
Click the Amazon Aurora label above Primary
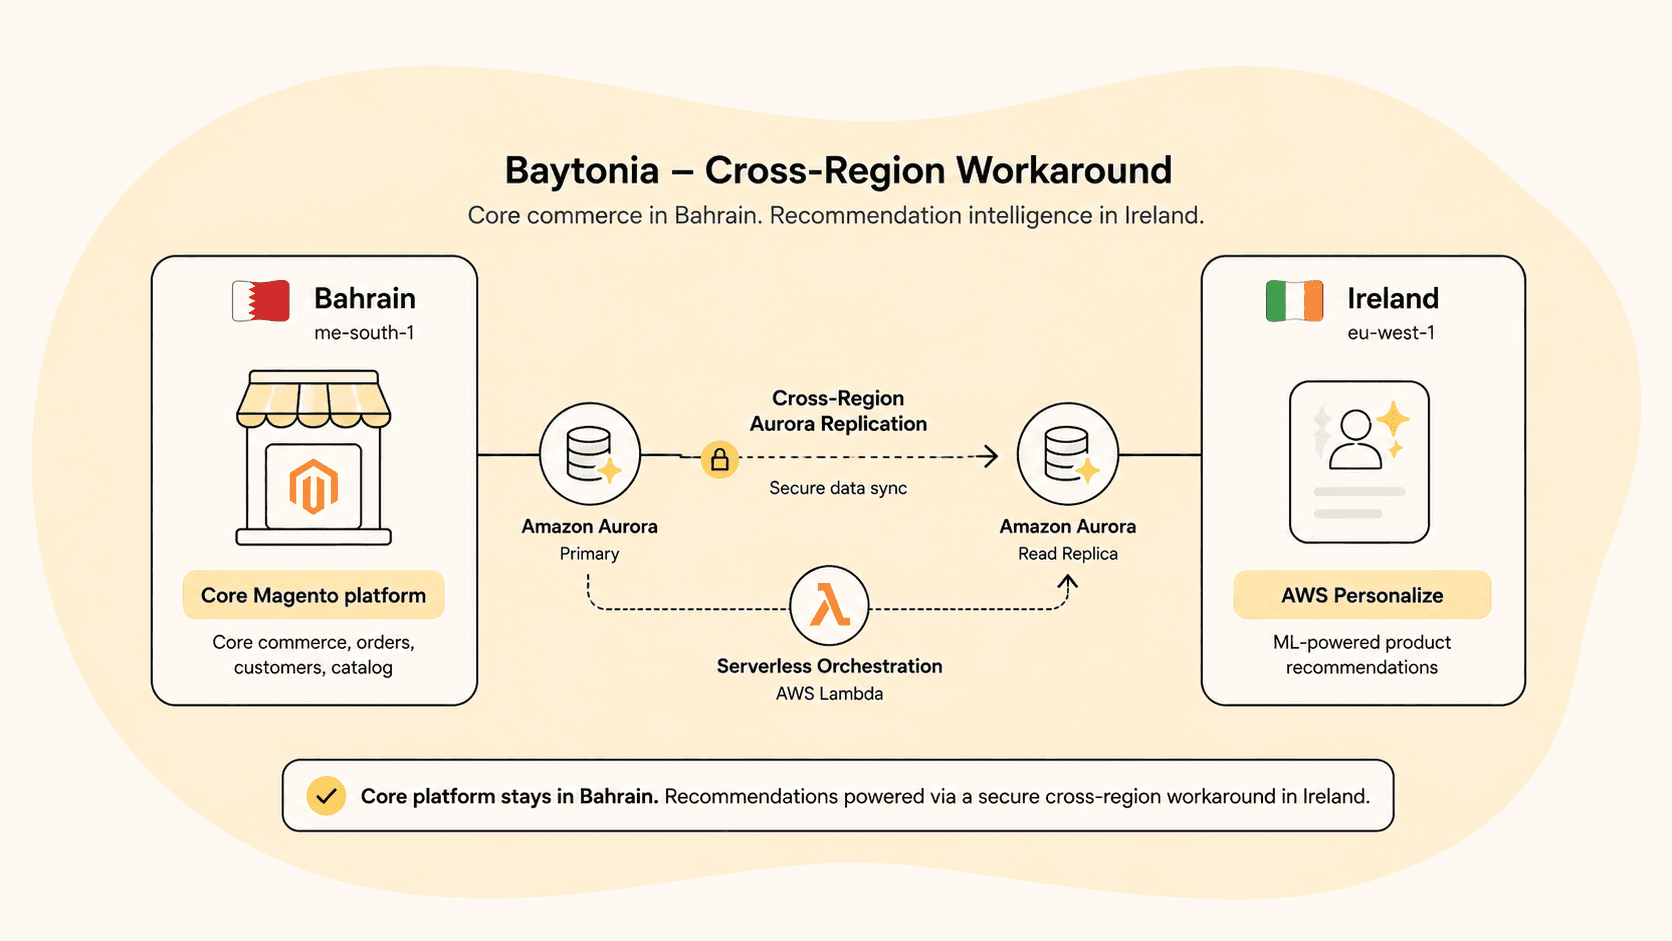coord(590,526)
